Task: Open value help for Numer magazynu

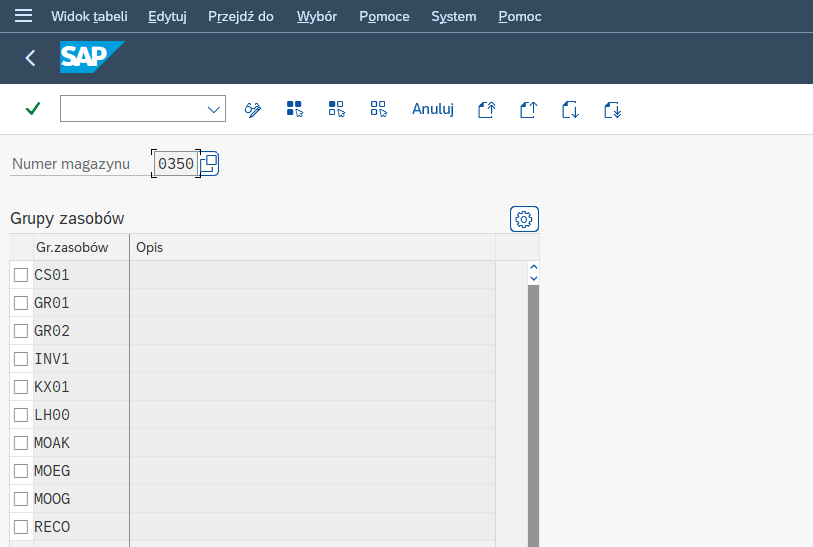Action: 209,163
